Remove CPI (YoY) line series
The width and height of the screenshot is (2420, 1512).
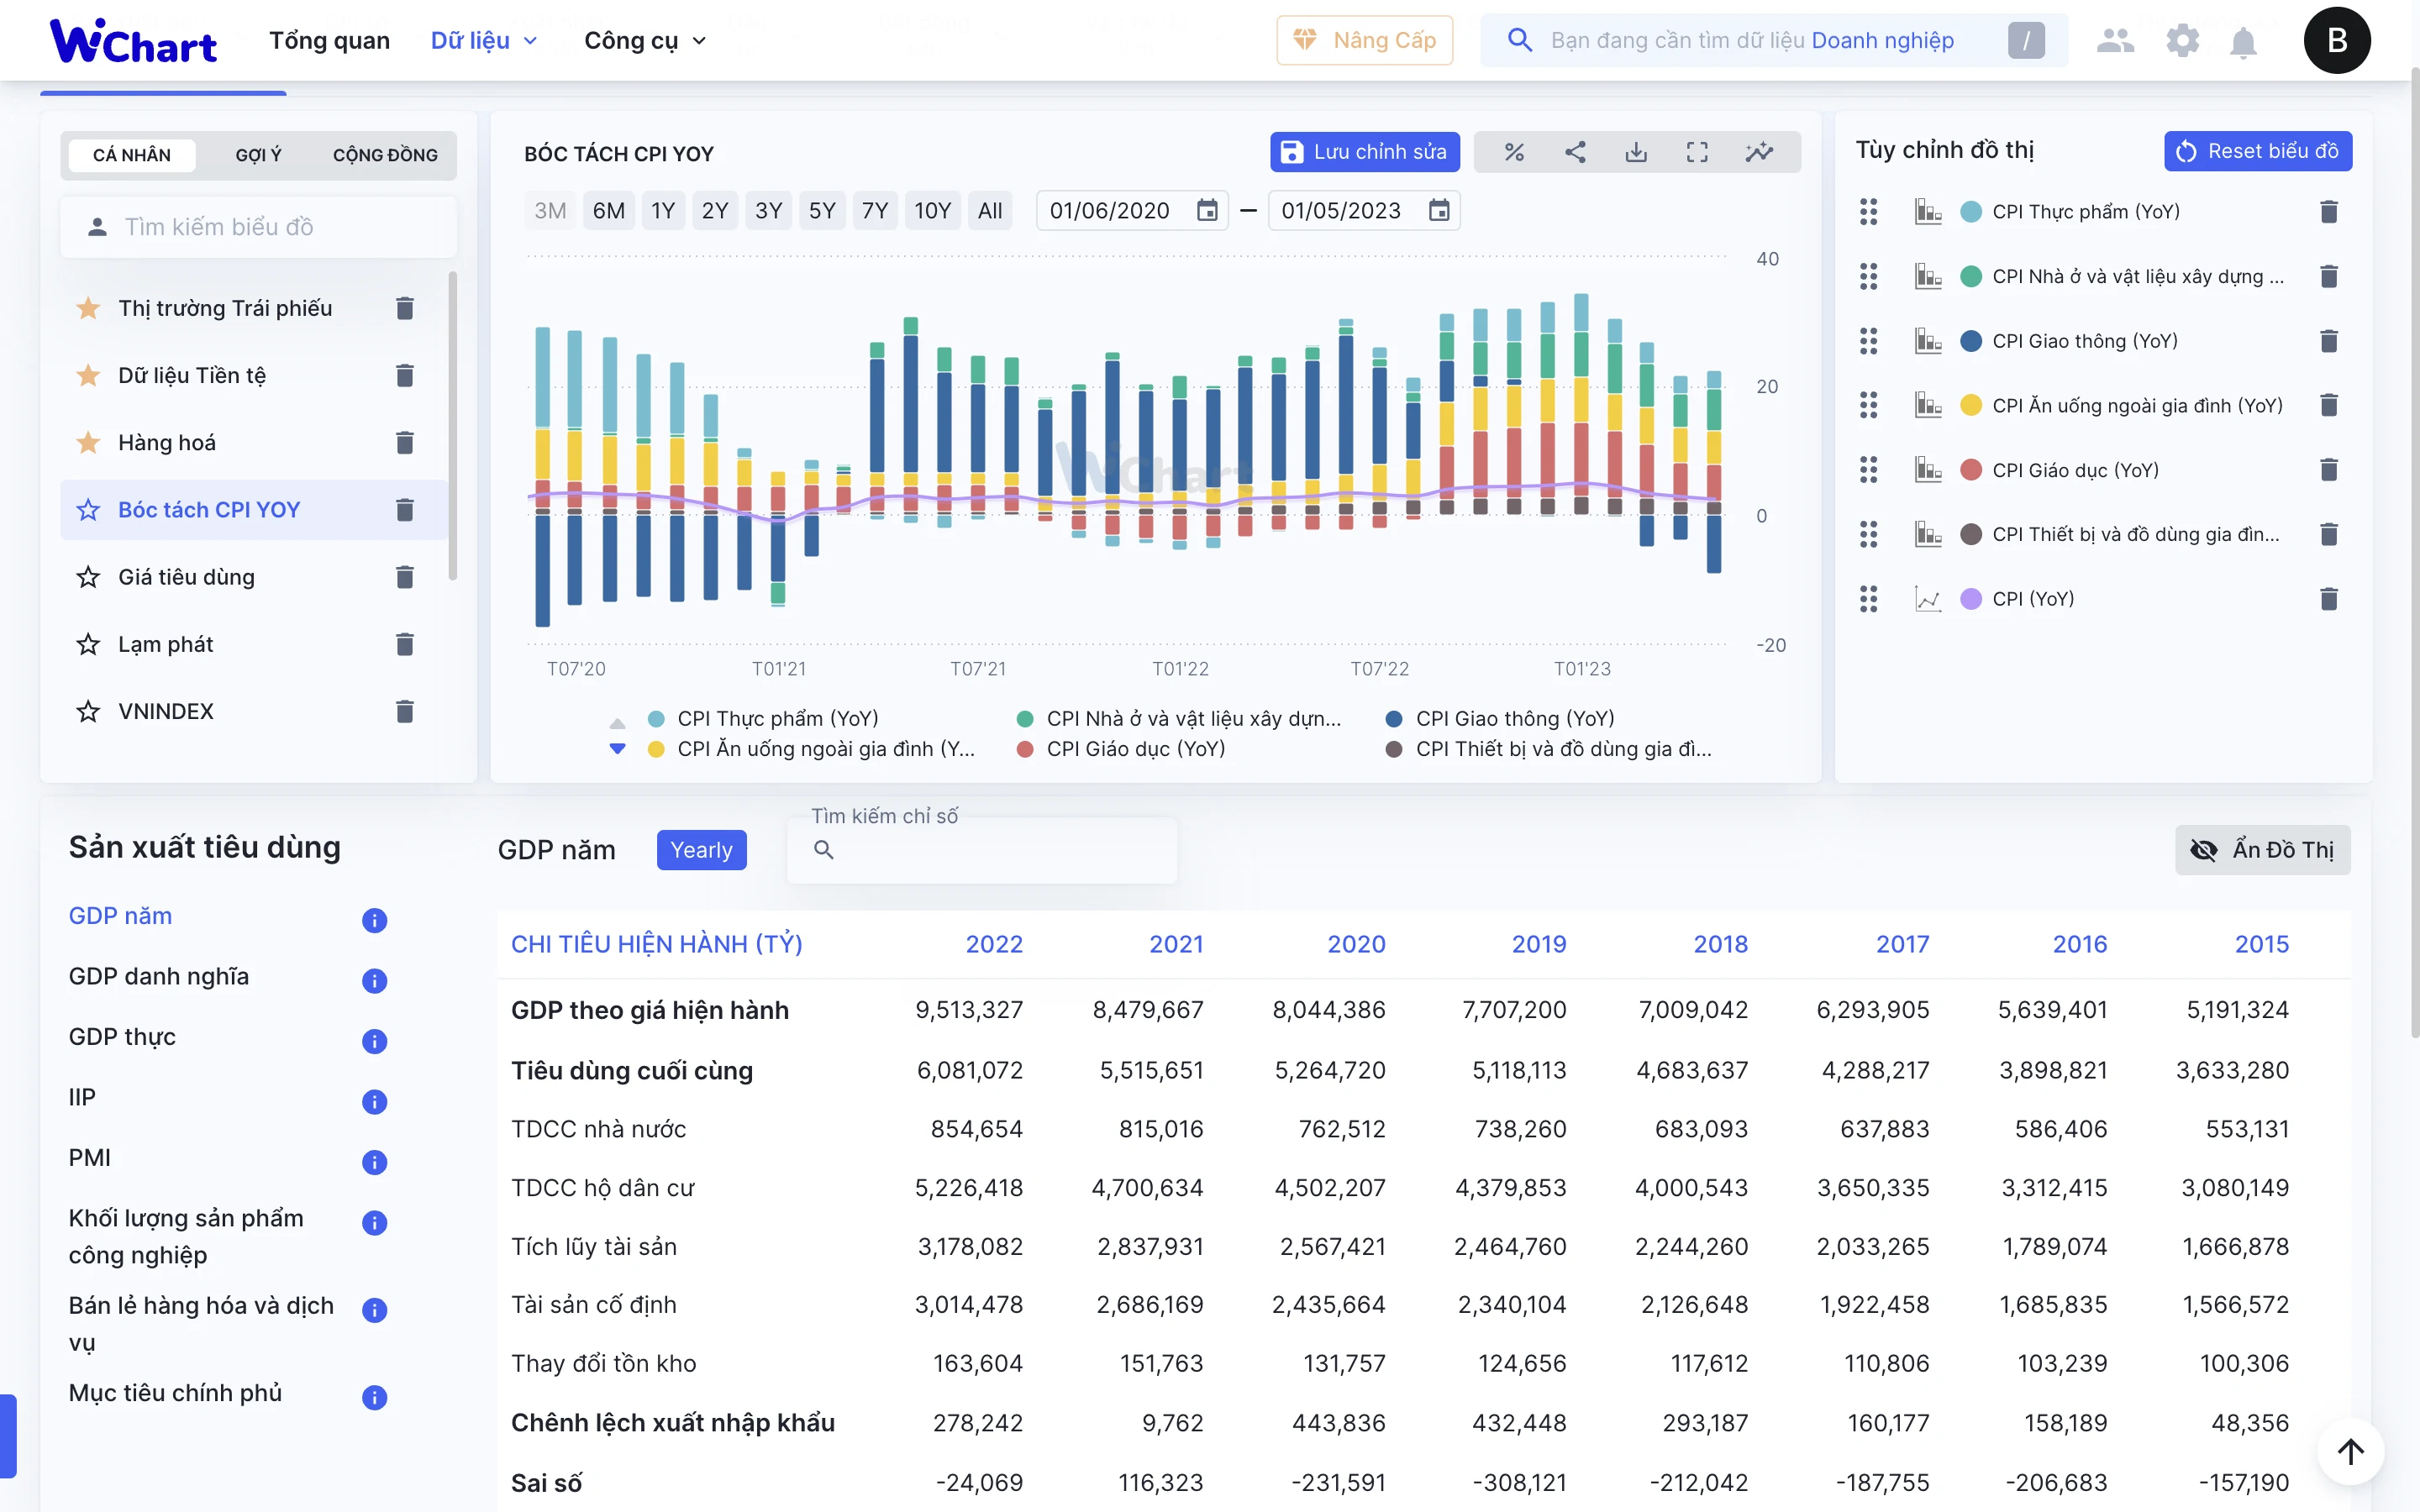click(x=2329, y=599)
